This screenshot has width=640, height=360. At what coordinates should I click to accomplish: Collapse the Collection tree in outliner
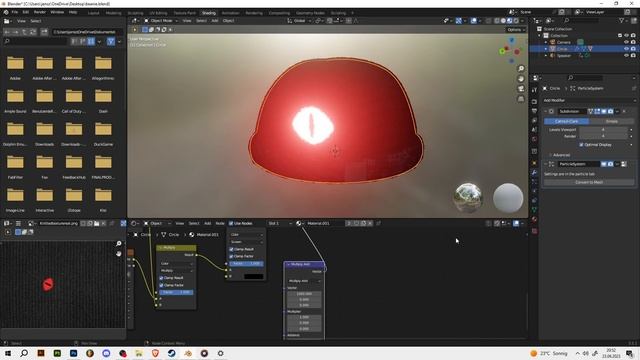540,36
